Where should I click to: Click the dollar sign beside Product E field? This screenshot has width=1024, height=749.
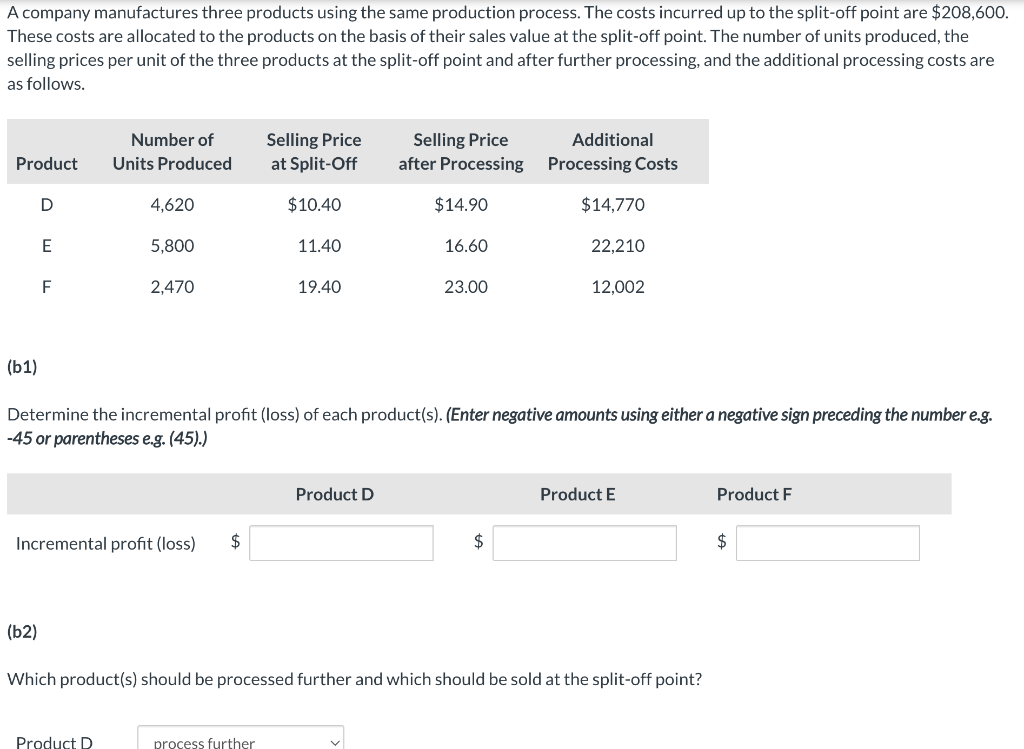pos(478,543)
